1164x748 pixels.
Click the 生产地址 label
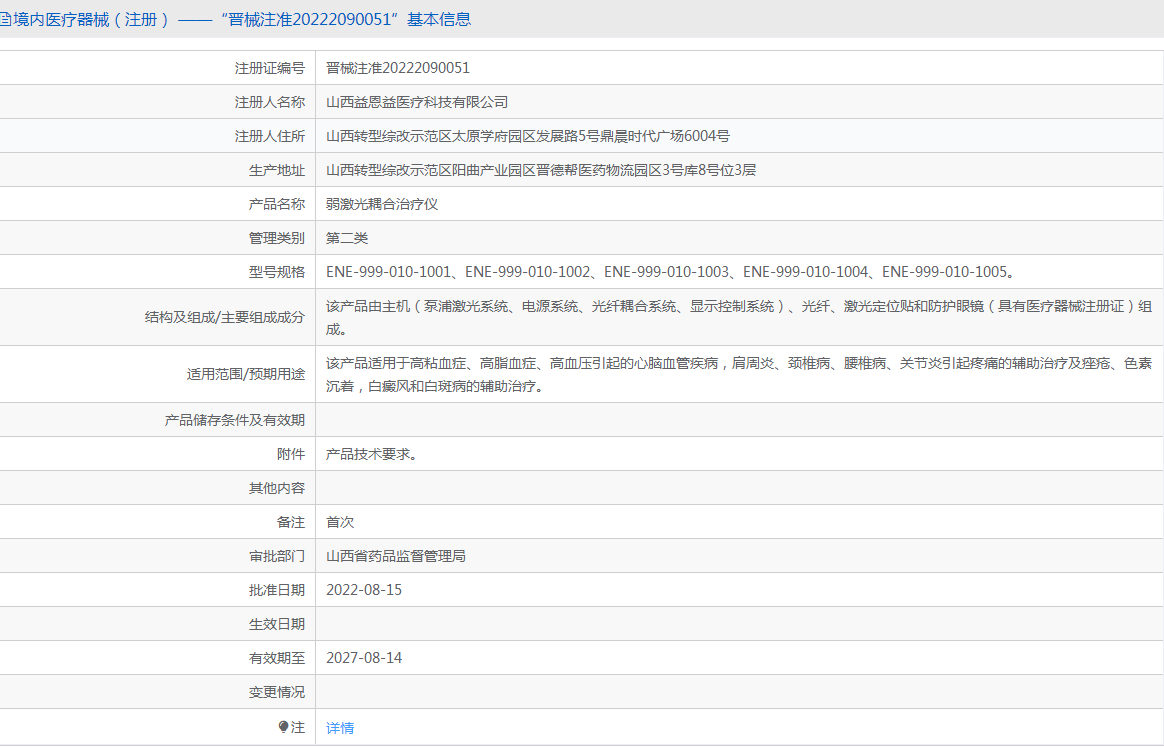(x=277, y=171)
